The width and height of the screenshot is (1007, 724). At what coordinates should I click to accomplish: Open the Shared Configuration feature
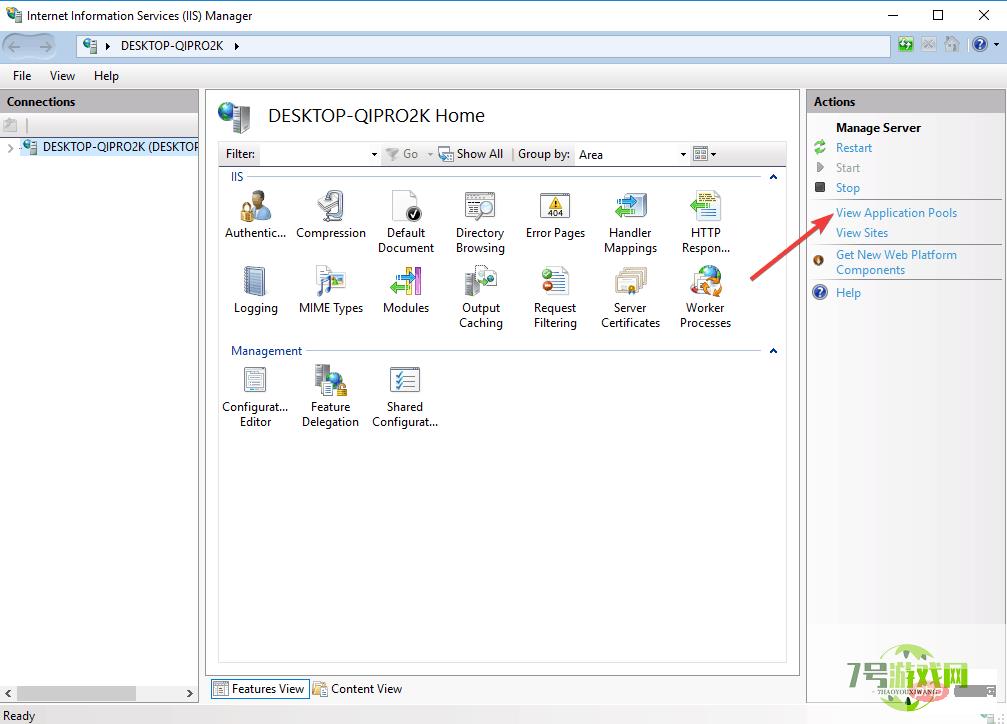click(405, 396)
